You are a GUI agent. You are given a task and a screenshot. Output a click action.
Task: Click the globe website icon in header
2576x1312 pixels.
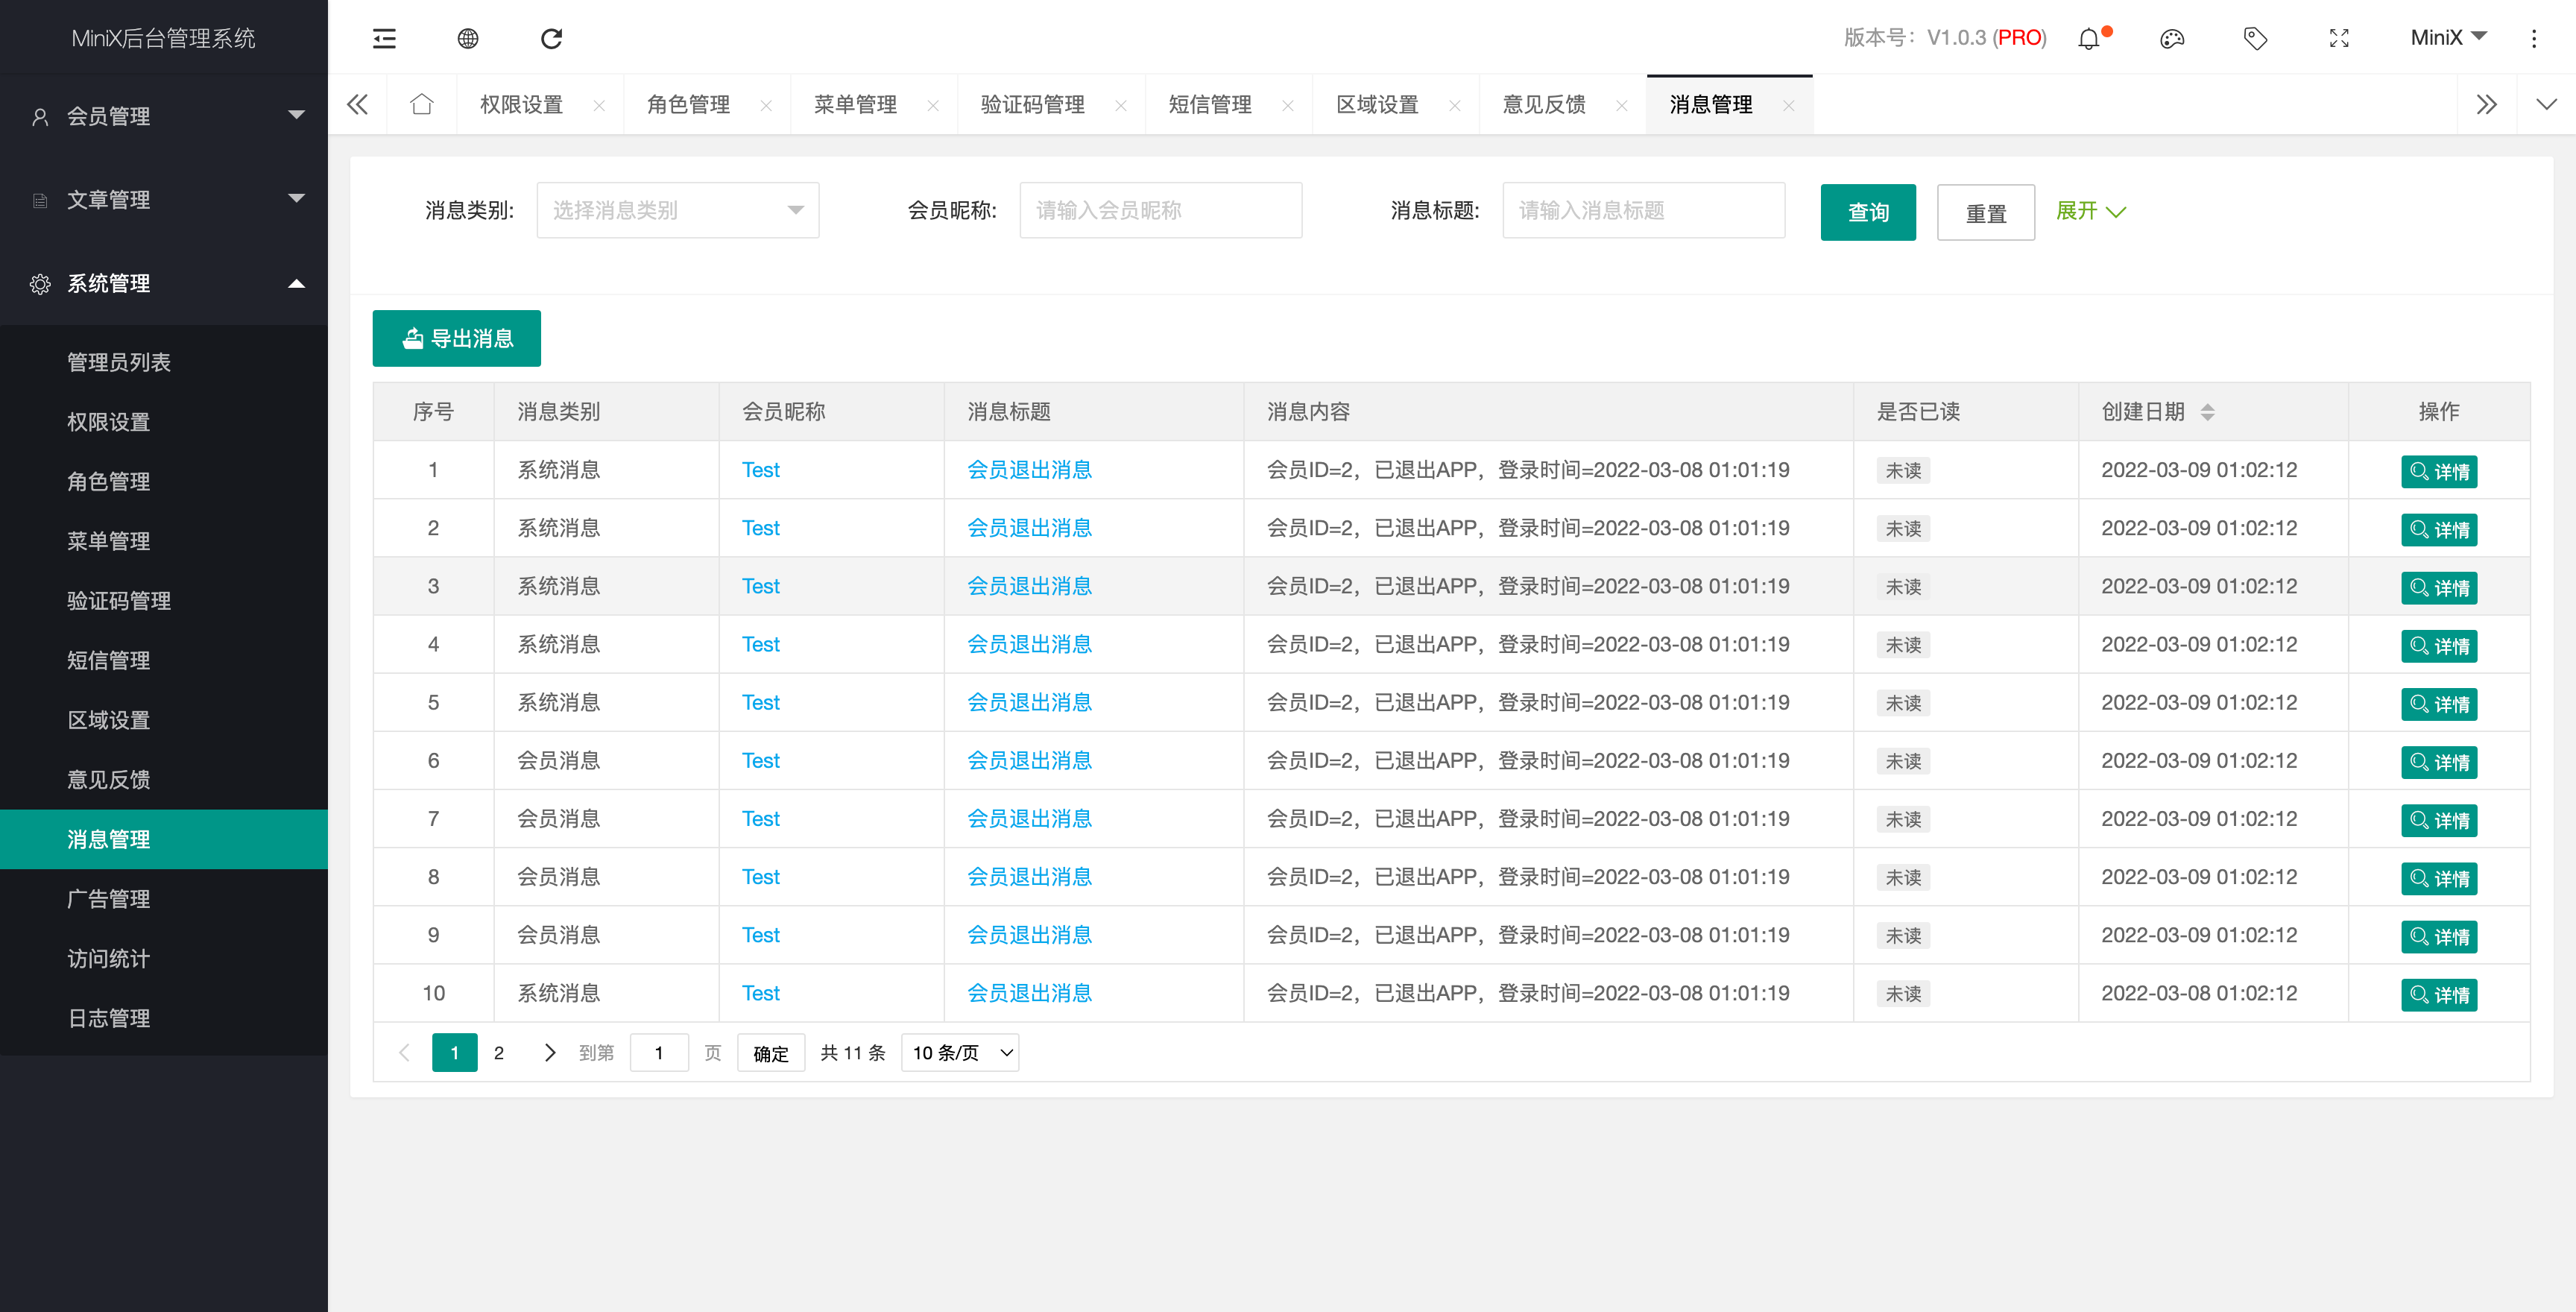(468, 38)
